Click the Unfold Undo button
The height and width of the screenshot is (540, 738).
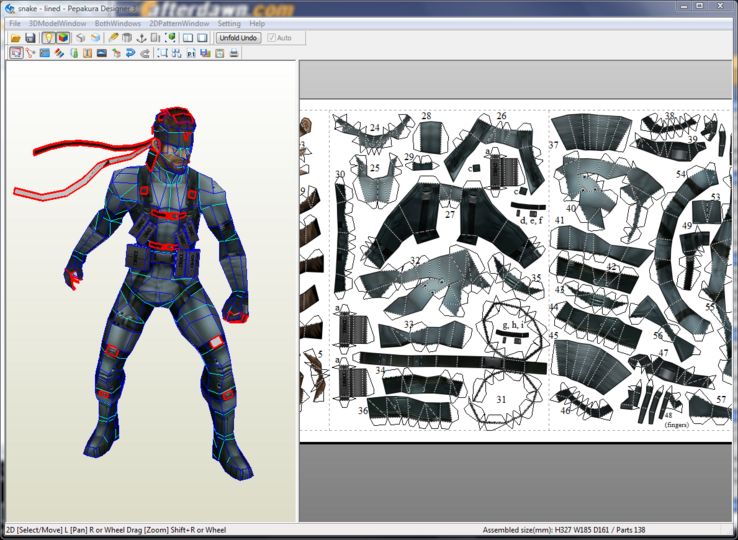[238, 38]
